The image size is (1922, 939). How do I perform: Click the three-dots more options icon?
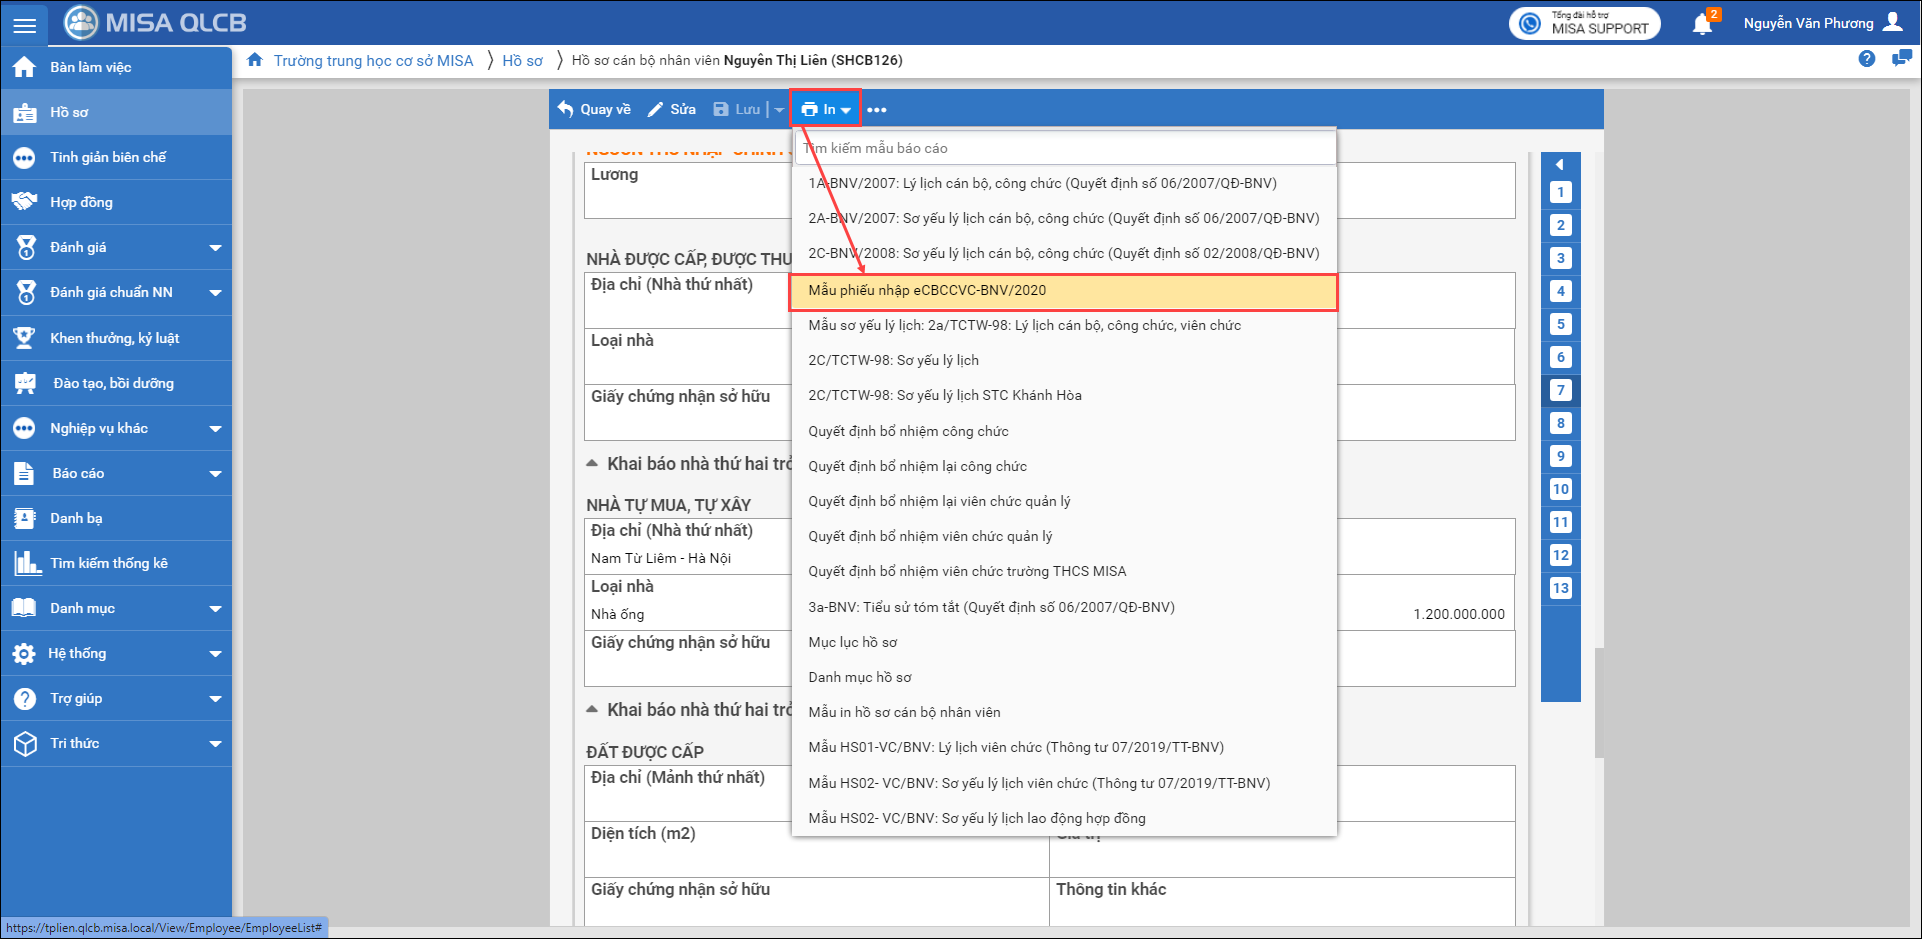tap(877, 110)
